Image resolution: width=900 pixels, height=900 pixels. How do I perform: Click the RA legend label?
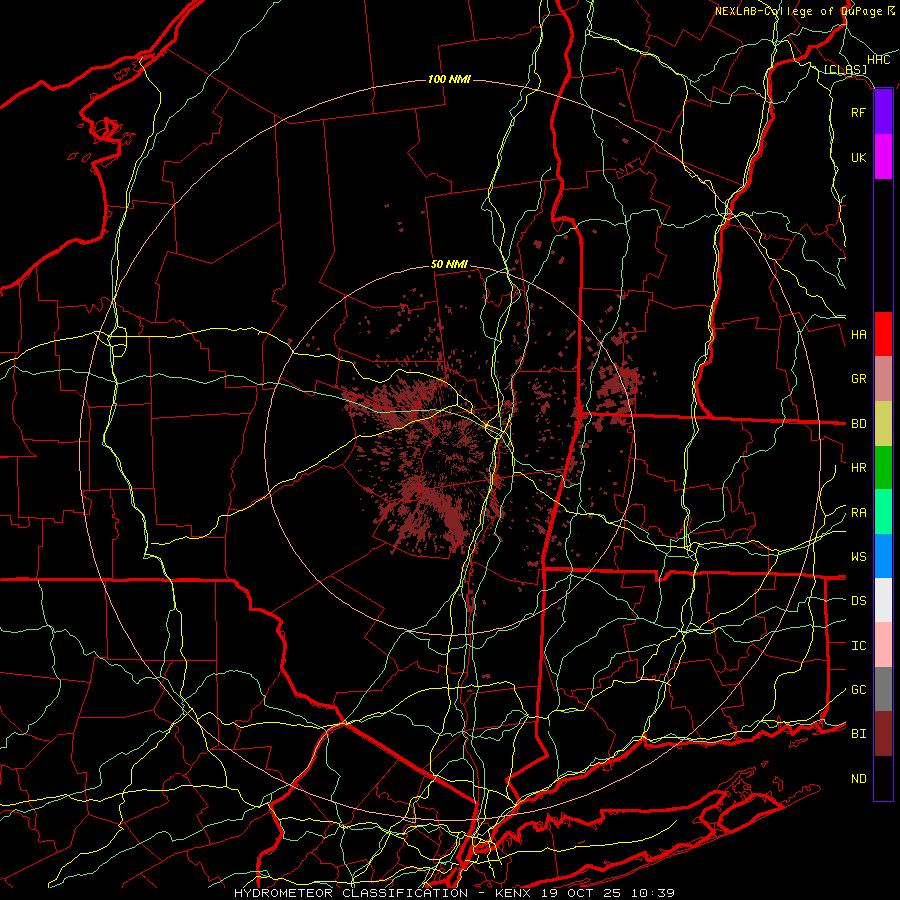coord(858,513)
